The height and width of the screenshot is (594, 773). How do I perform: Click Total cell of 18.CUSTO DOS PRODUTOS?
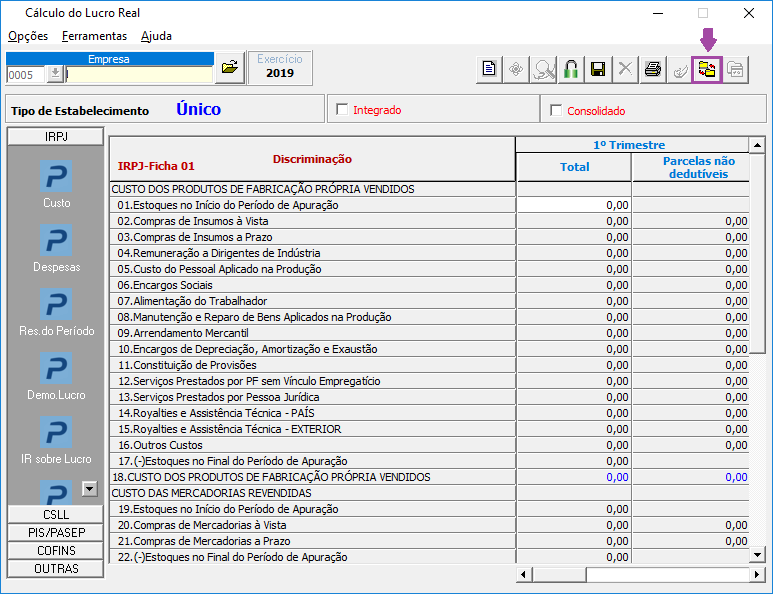tap(573, 477)
